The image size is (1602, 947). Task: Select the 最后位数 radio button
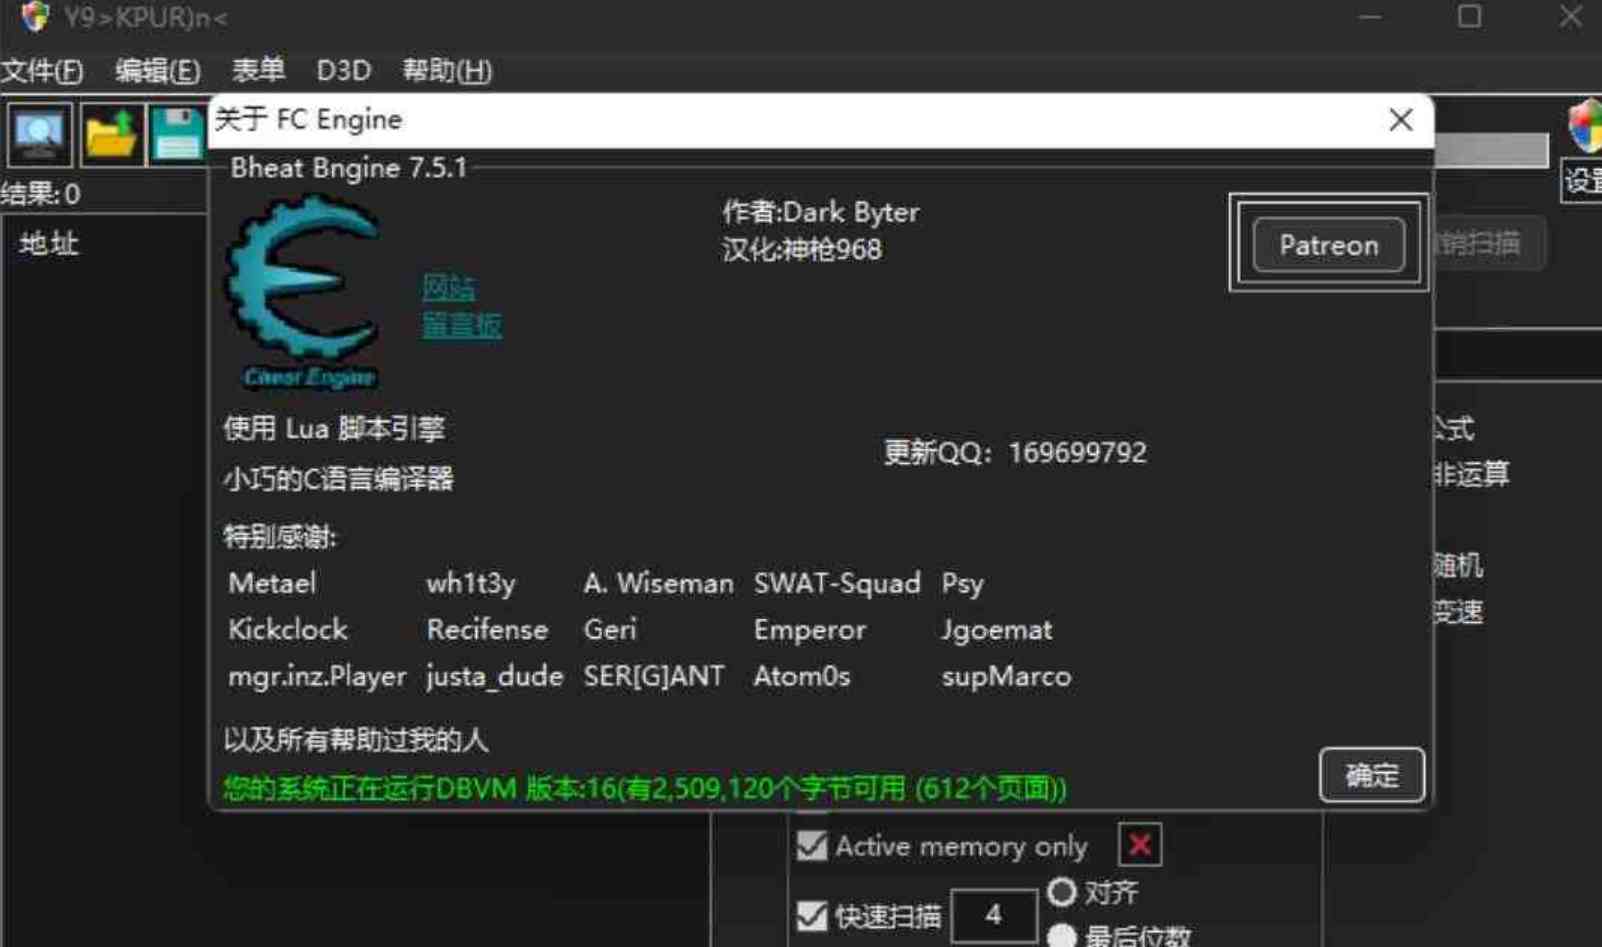[x=1061, y=936]
